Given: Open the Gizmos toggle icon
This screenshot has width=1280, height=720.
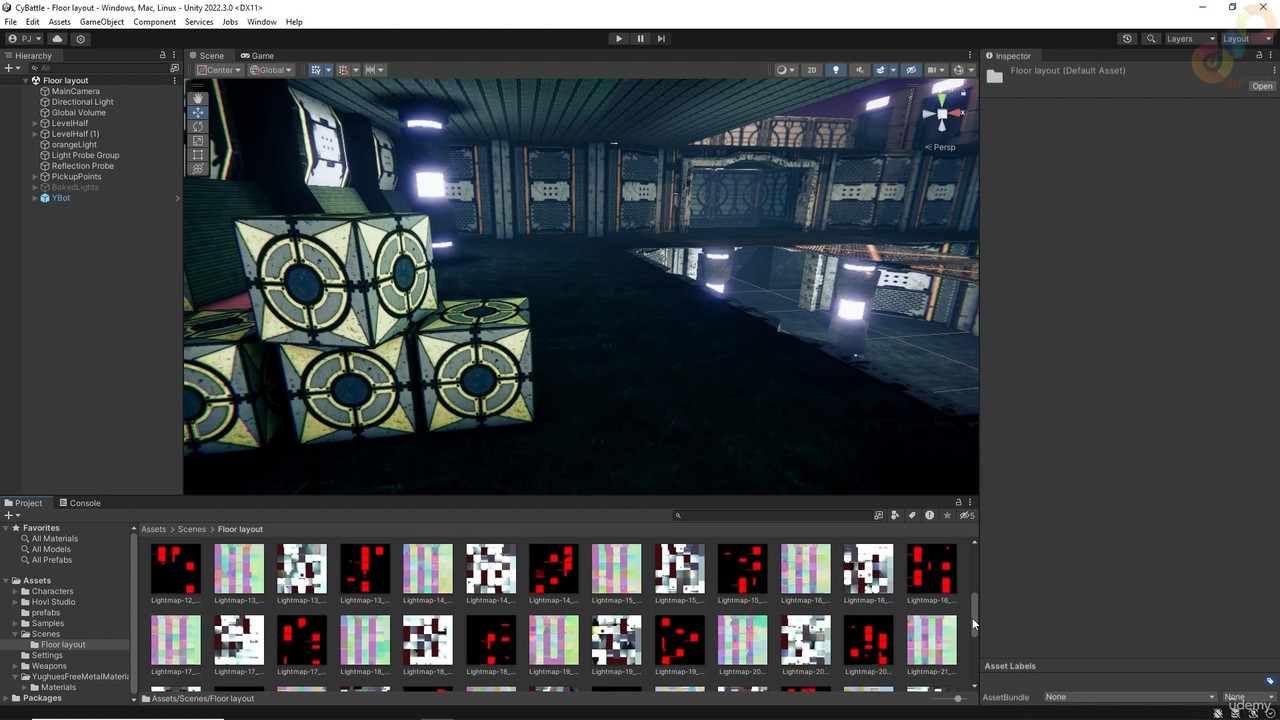Looking at the screenshot, I should [958, 70].
